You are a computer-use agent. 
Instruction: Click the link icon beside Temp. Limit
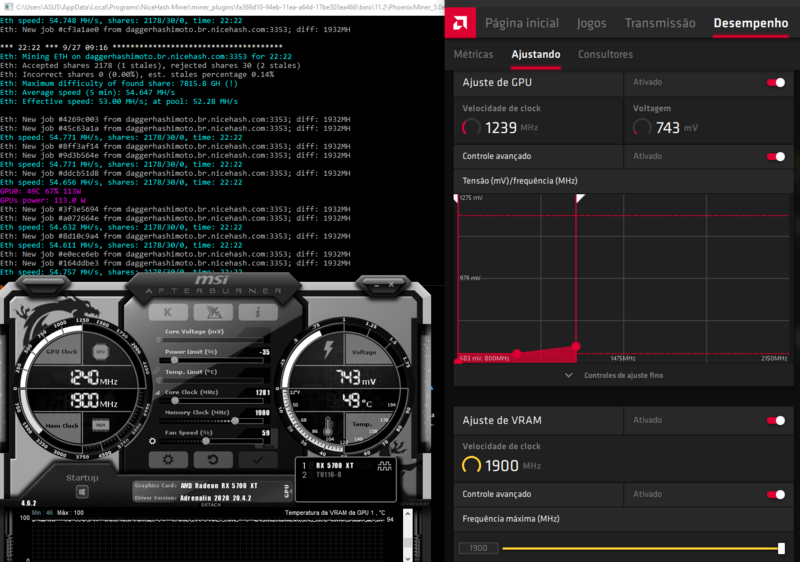tap(157, 372)
